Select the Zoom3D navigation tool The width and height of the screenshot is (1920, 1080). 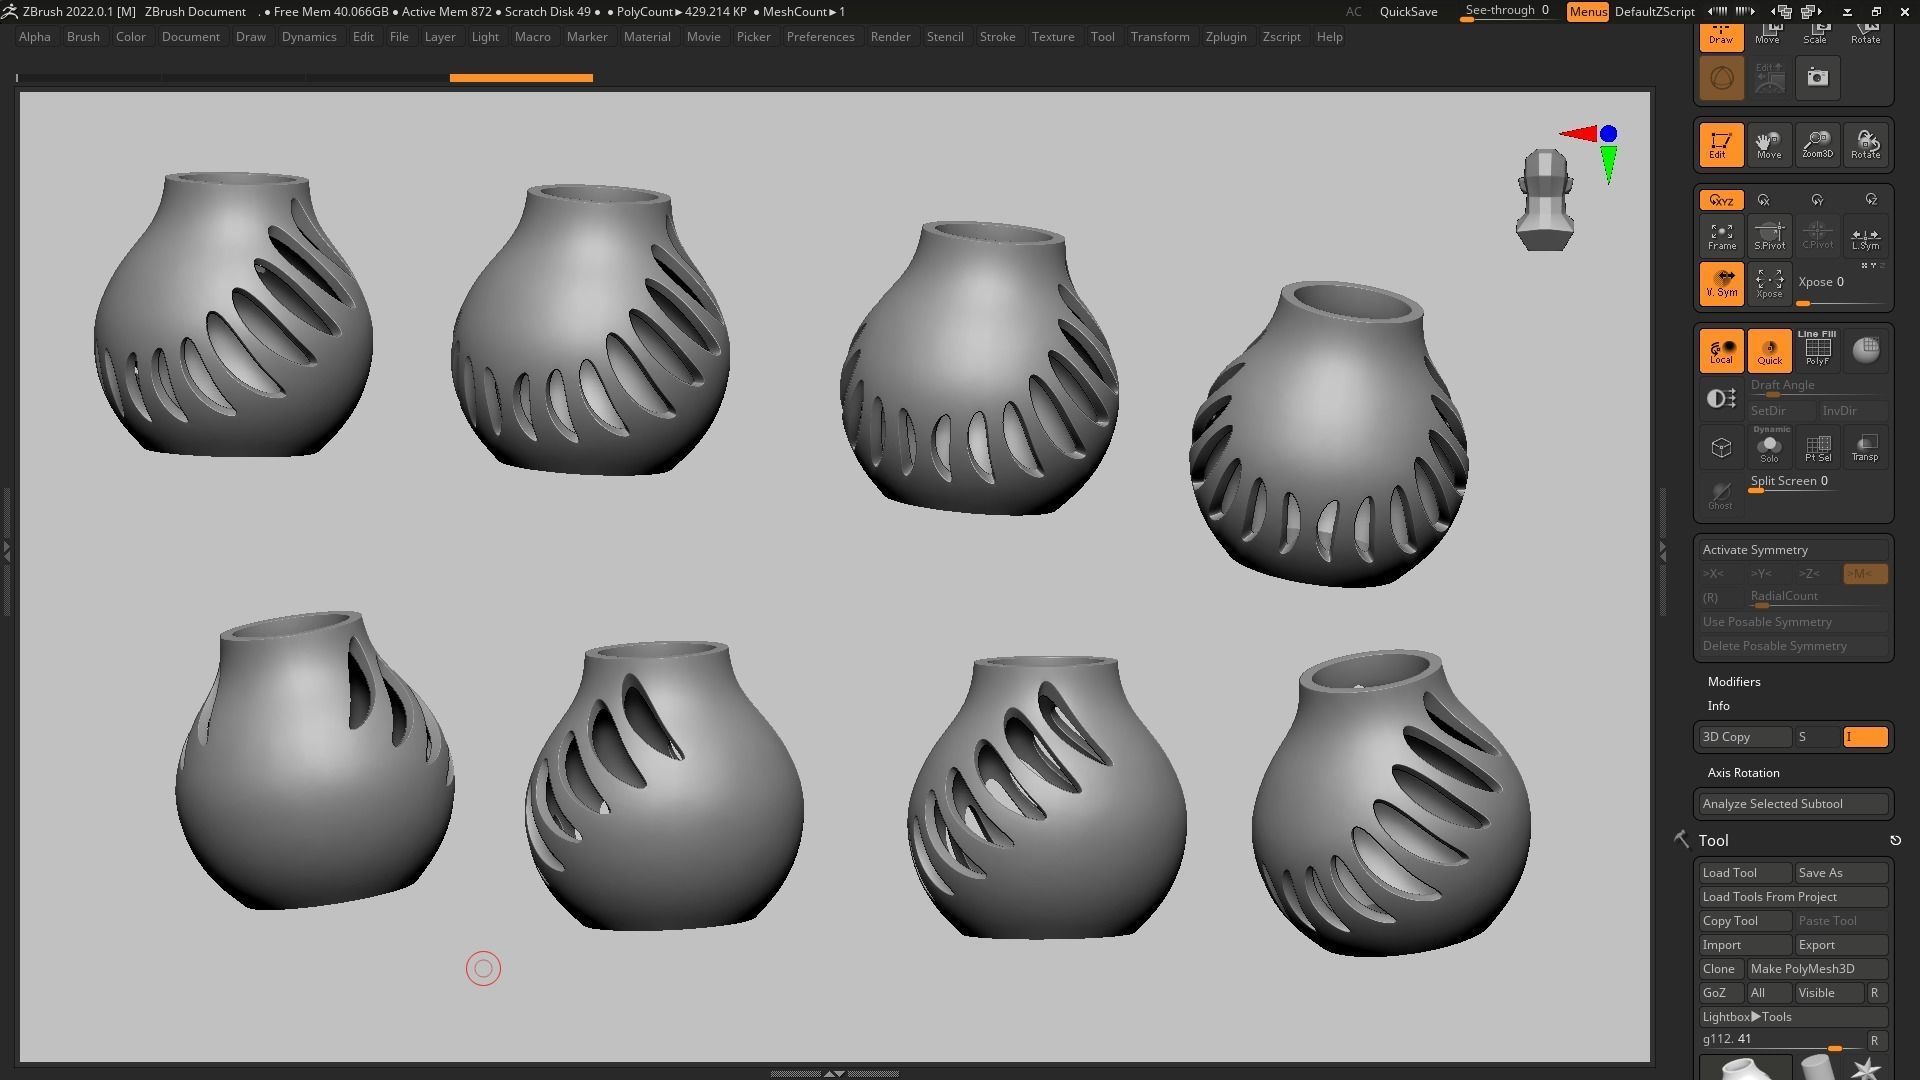(1817, 145)
